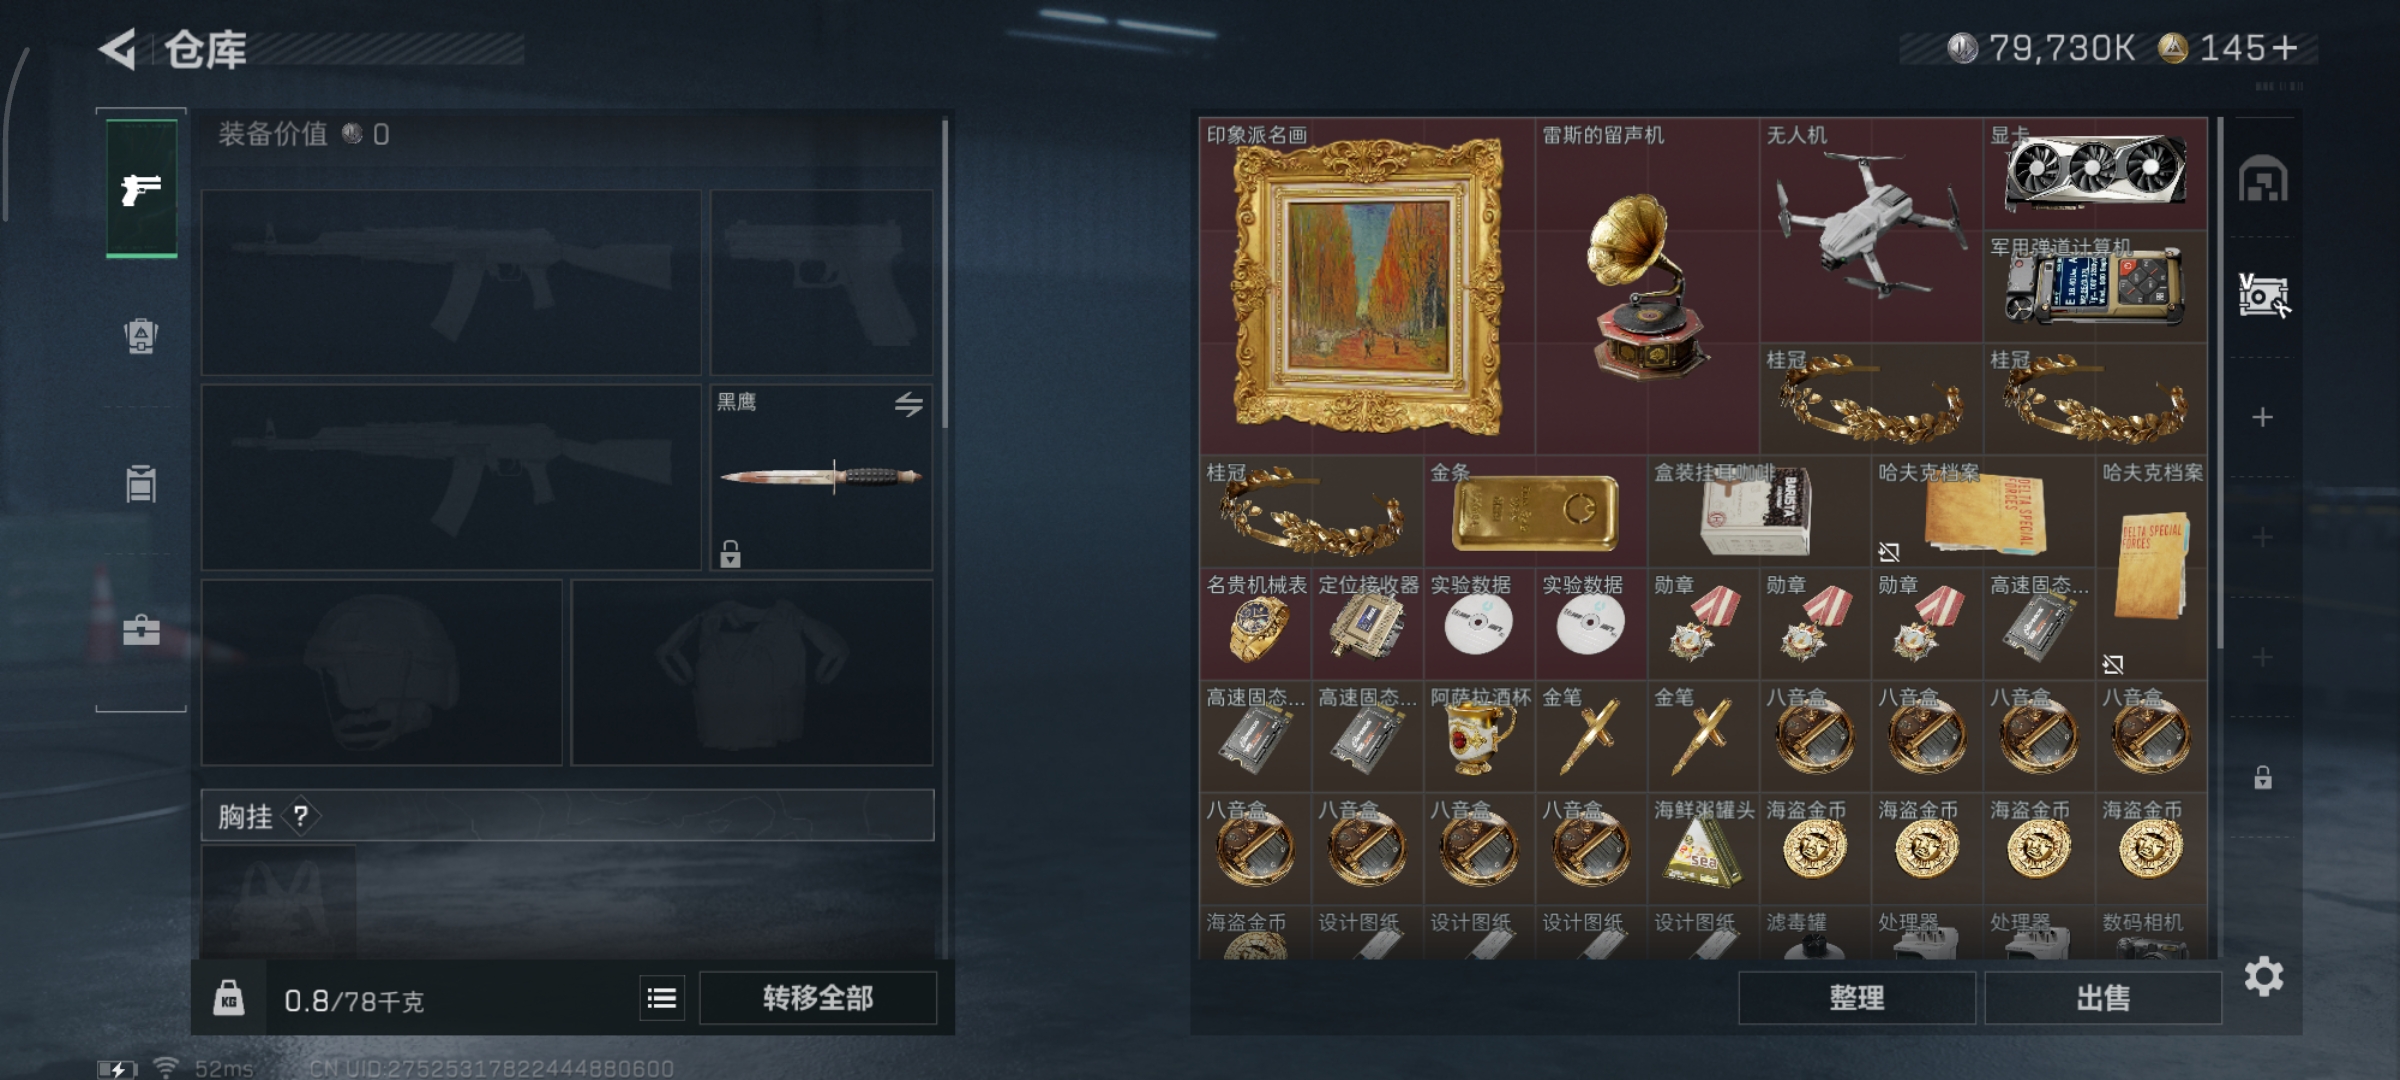This screenshot has height=1080, width=2400.
Task: Open the safe box icon in right sidebar
Action: (x=2264, y=296)
